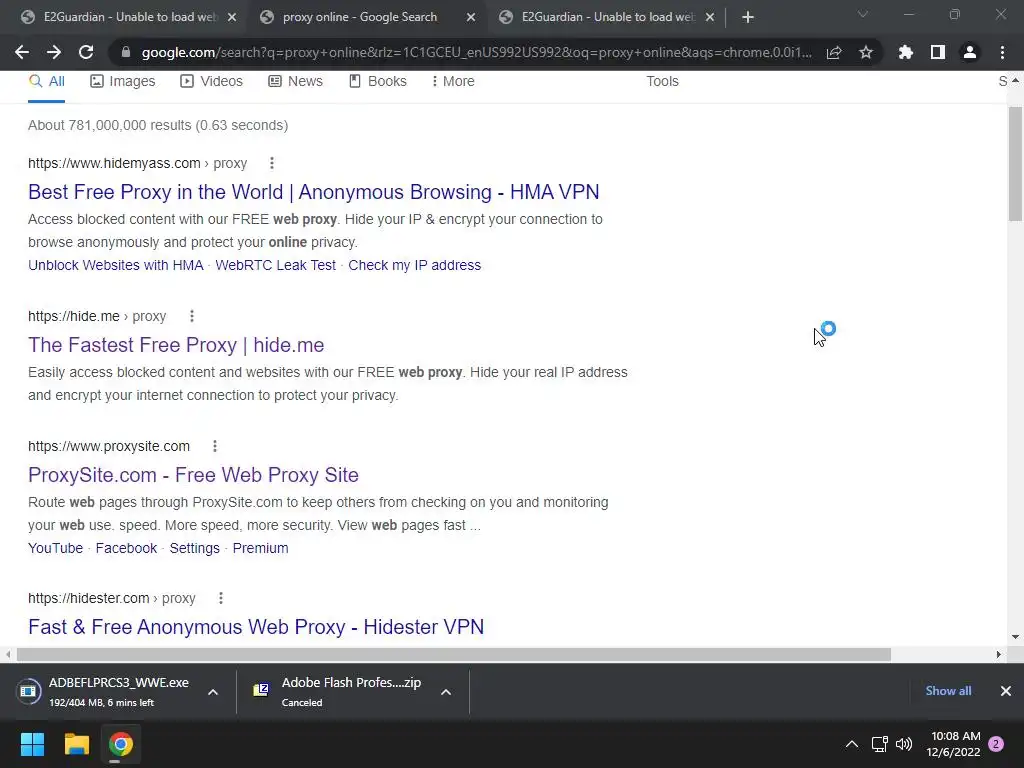Open the Chrome profile avatar
This screenshot has height=768, width=1024.
pos(970,52)
